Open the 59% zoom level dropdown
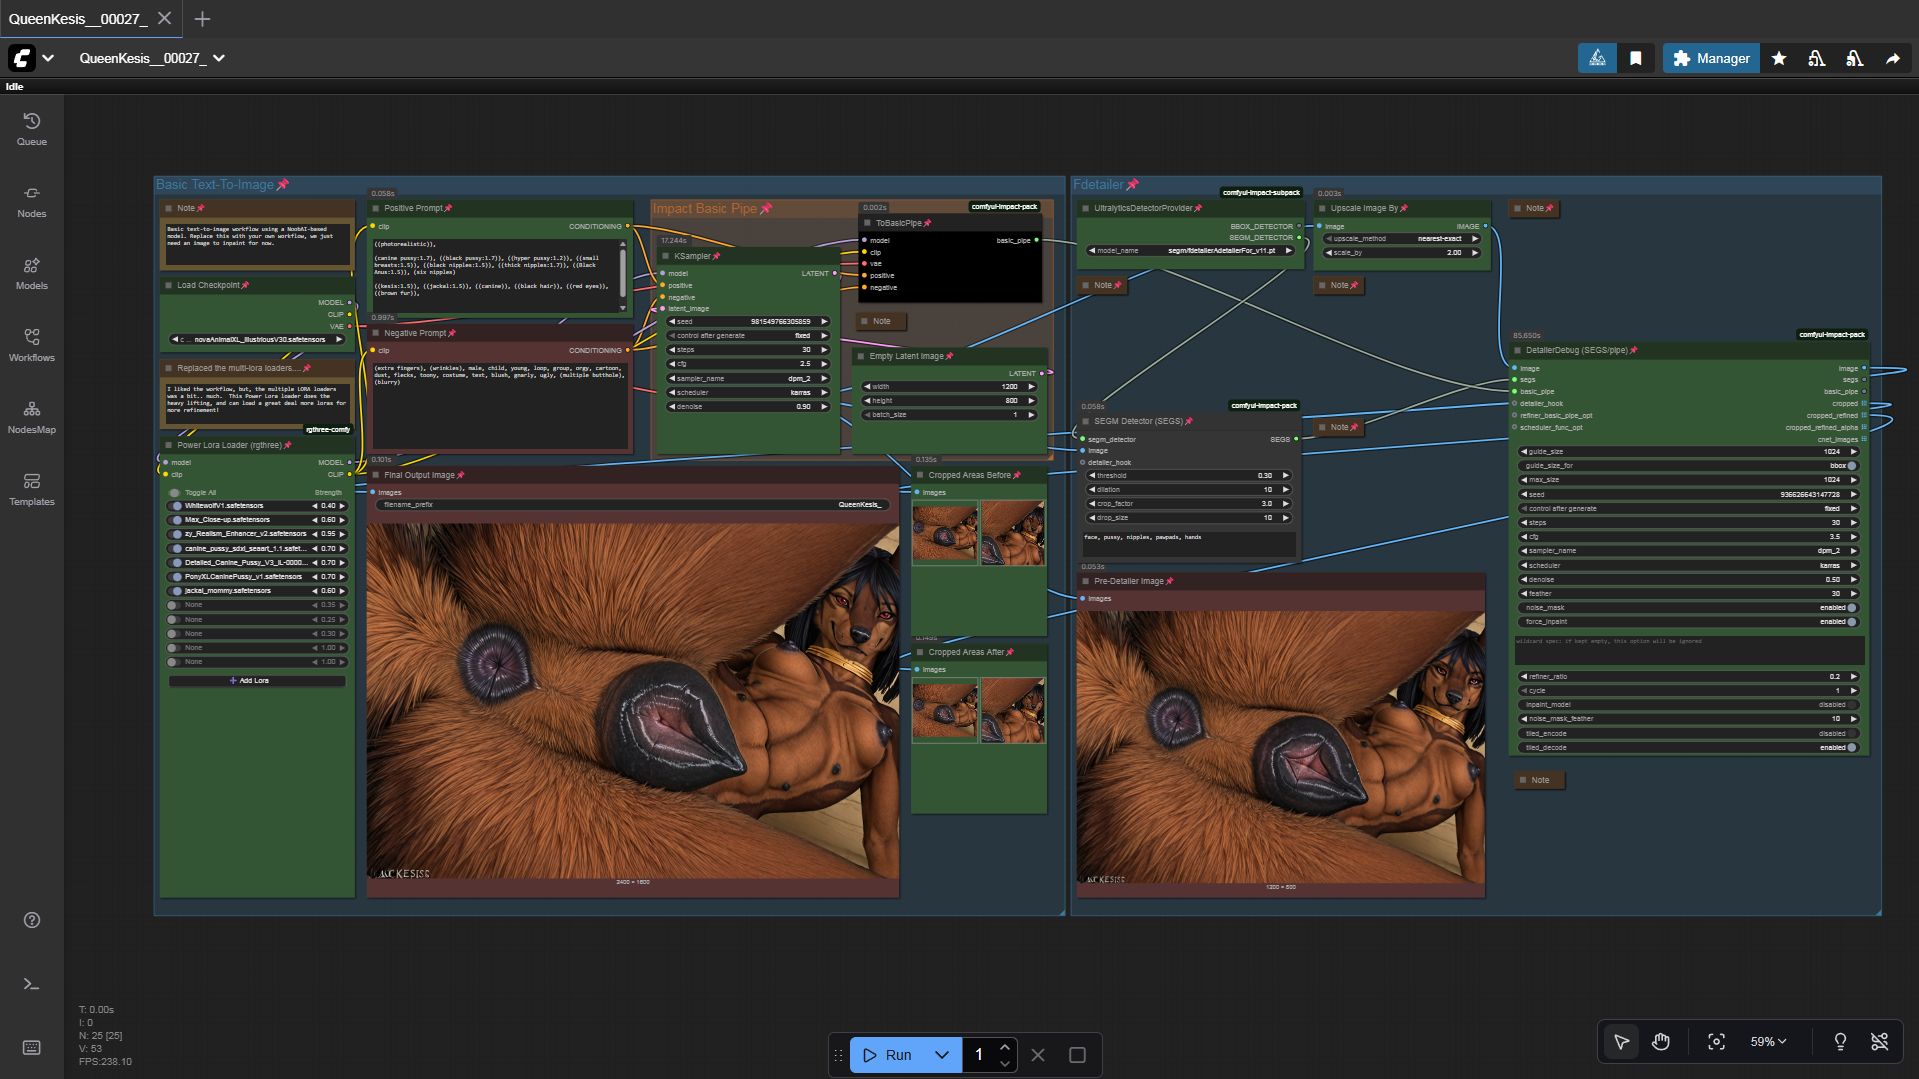Image resolution: width=1919 pixels, height=1079 pixels. (x=1768, y=1041)
